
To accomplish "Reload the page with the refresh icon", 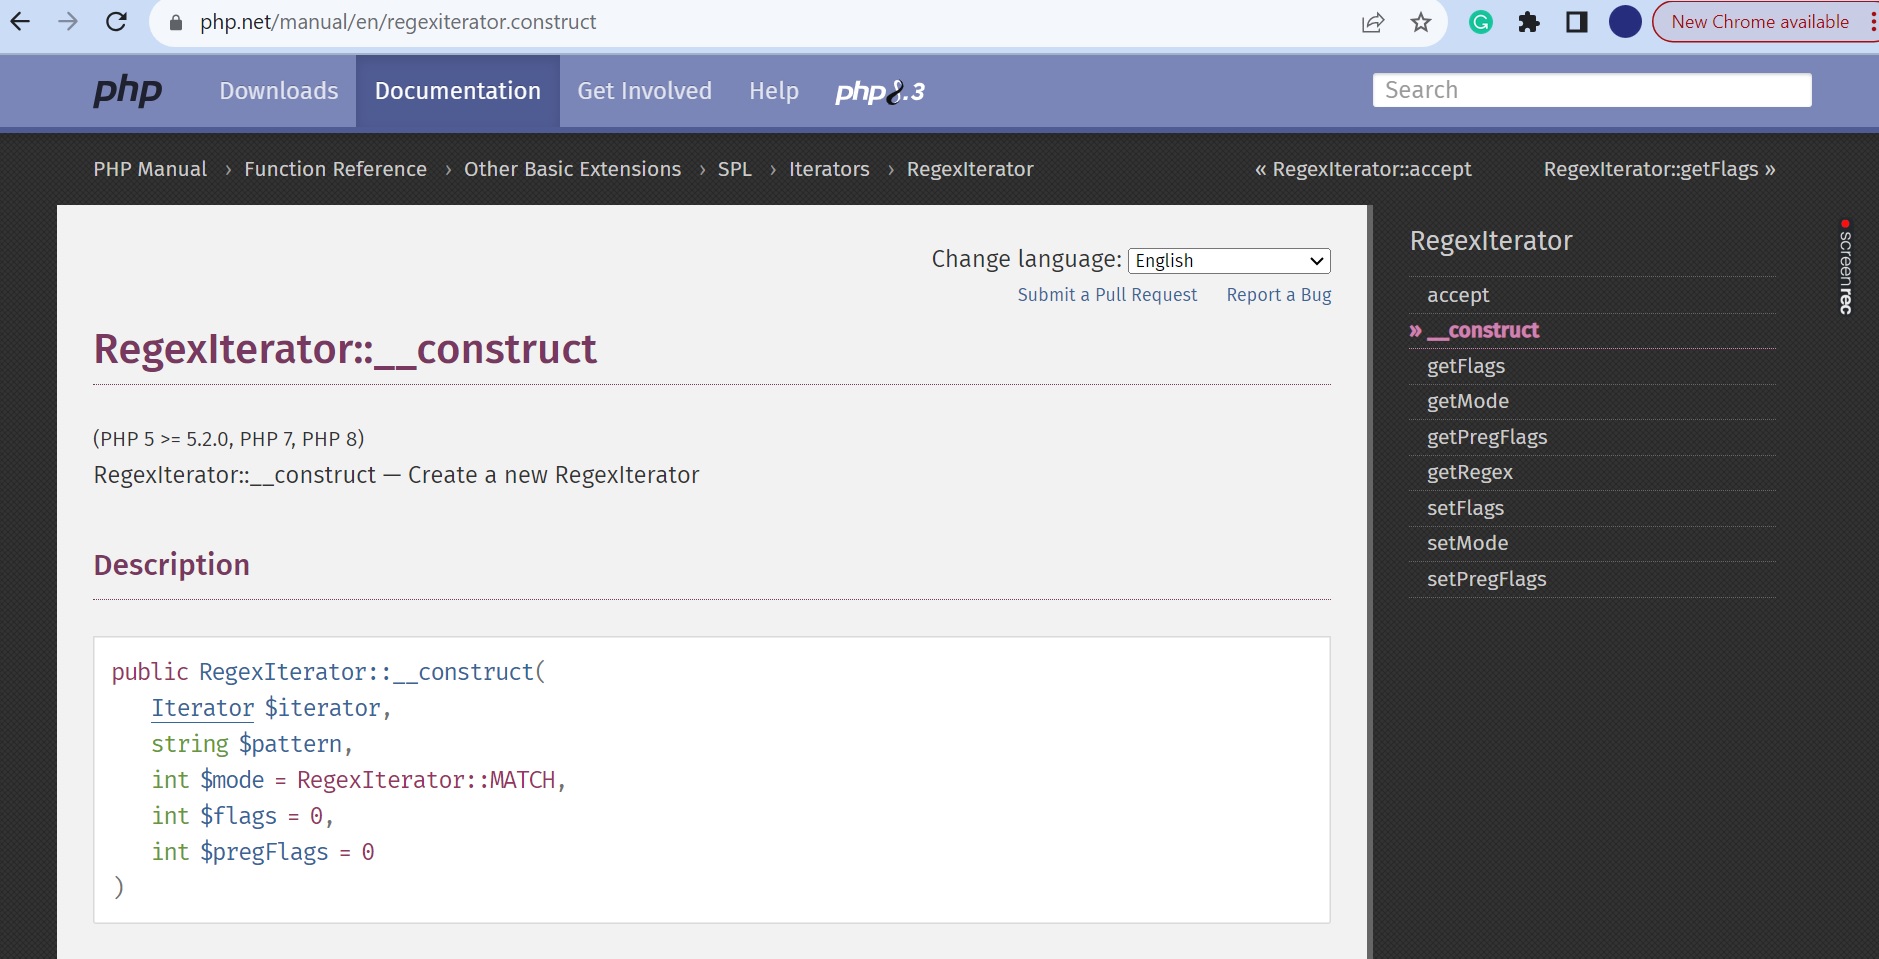I will coord(116,21).
